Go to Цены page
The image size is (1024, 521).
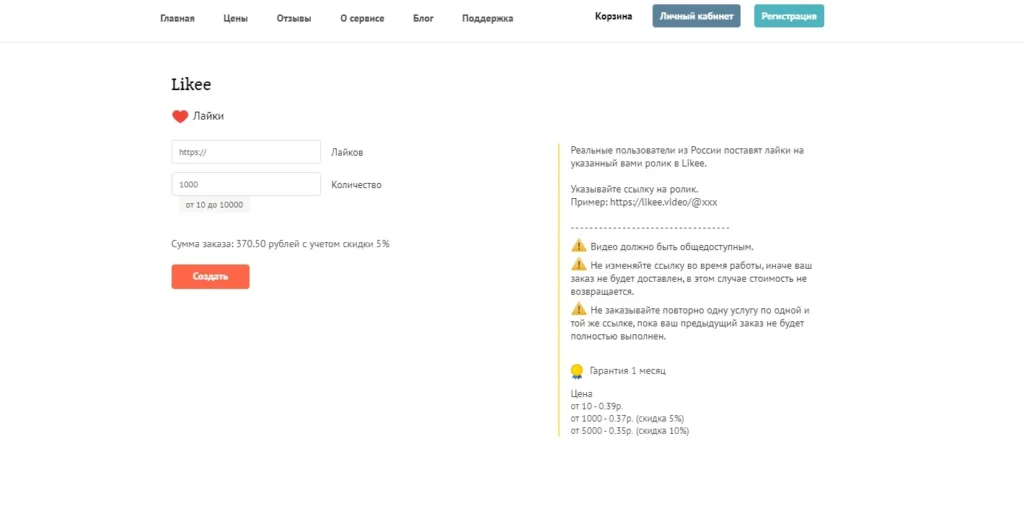pyautogui.click(x=235, y=18)
